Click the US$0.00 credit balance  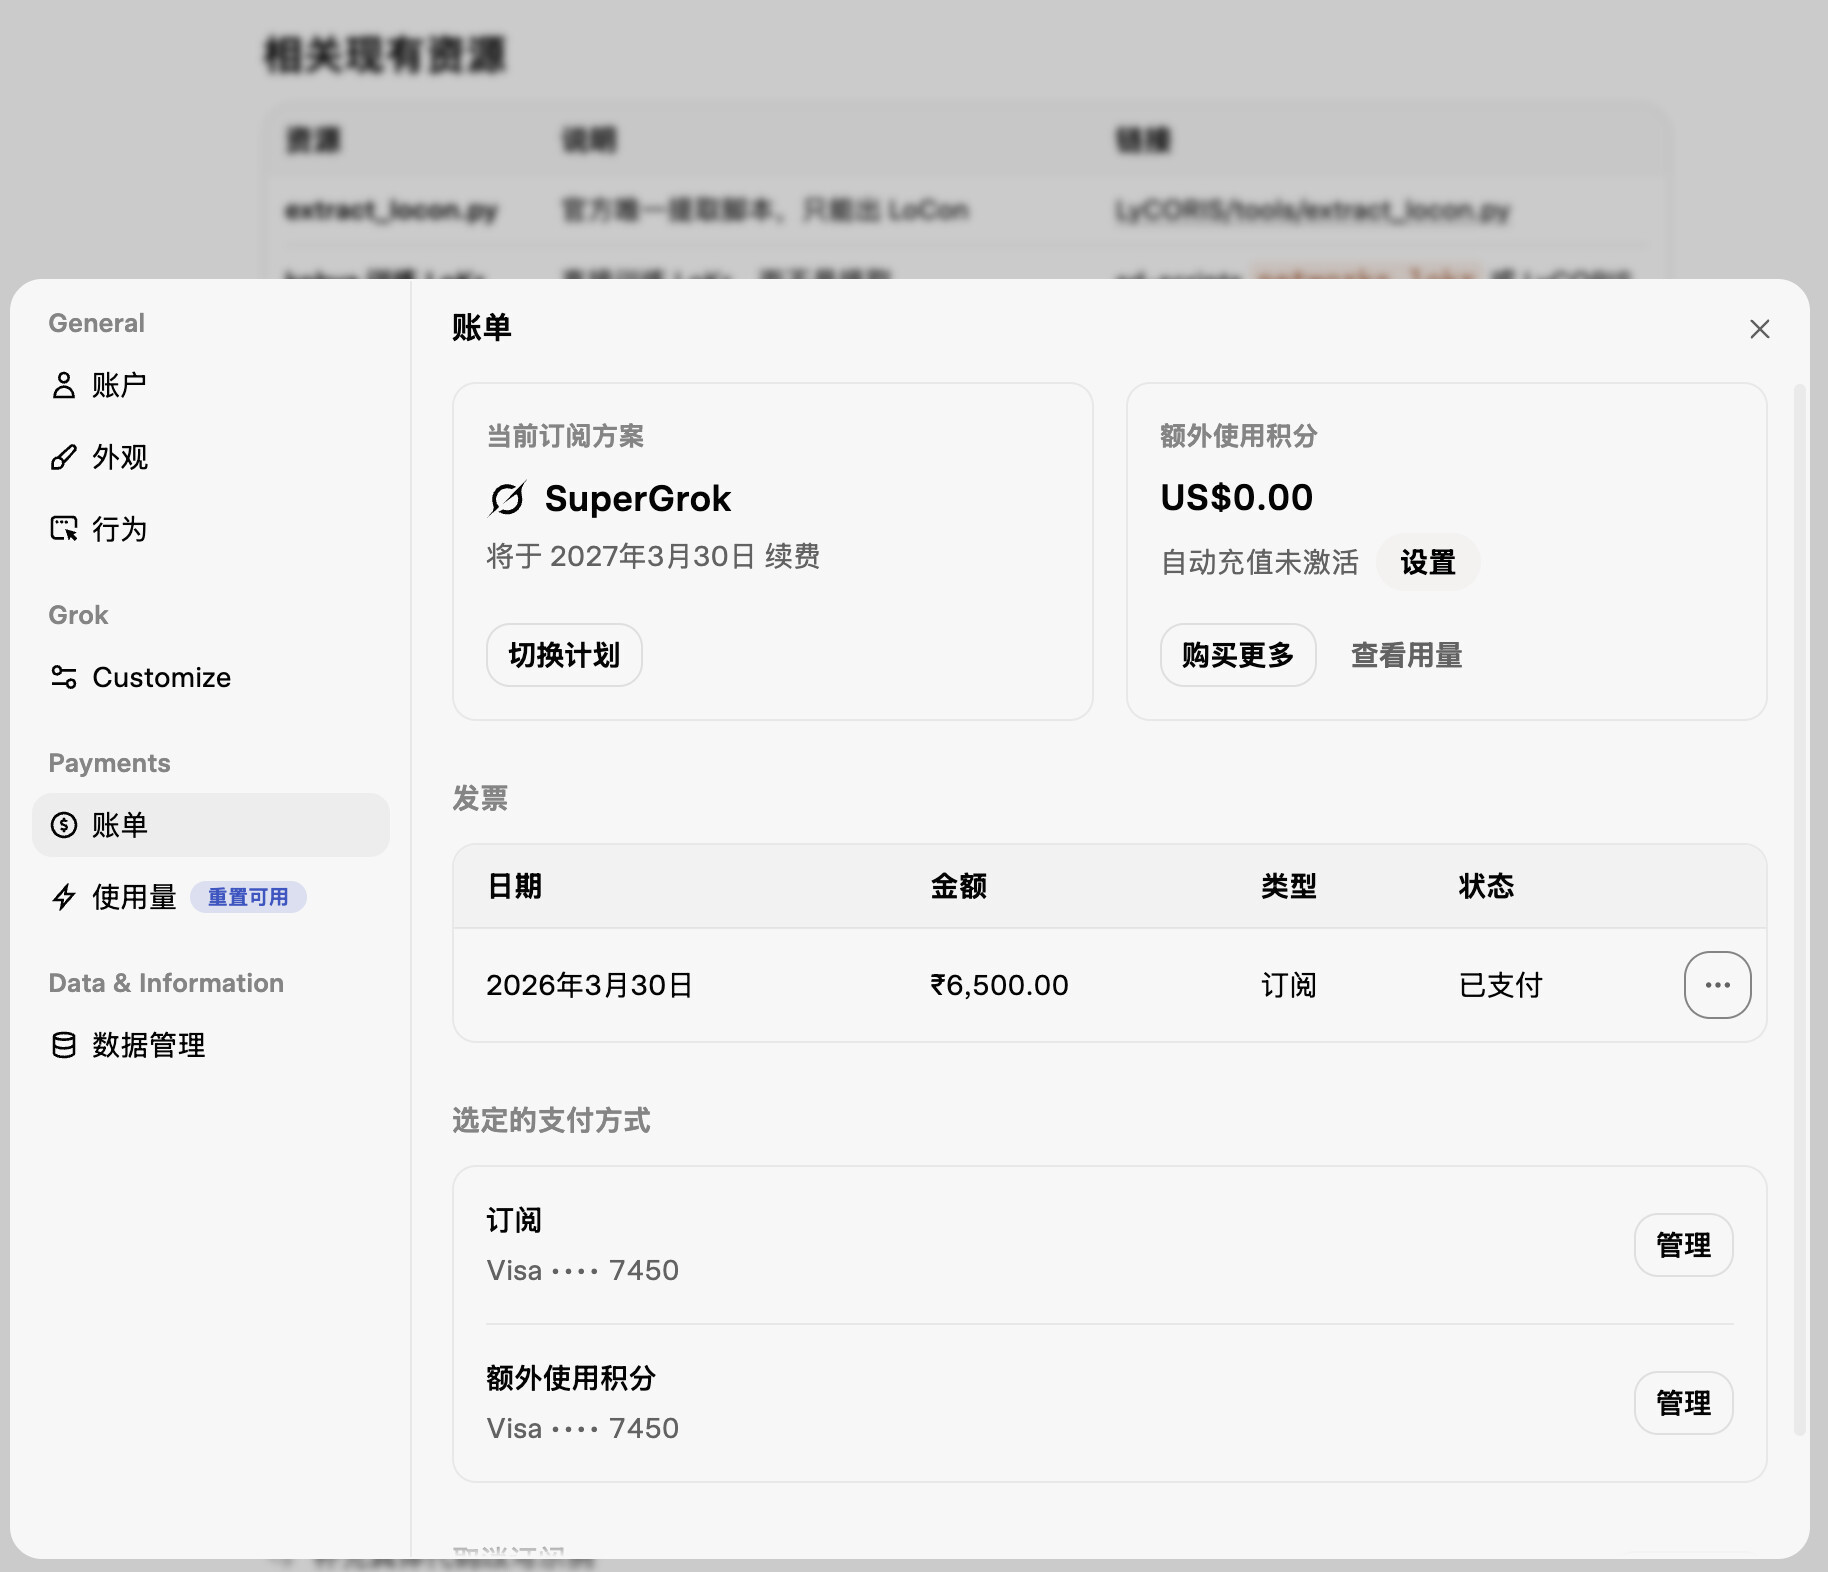click(x=1237, y=497)
